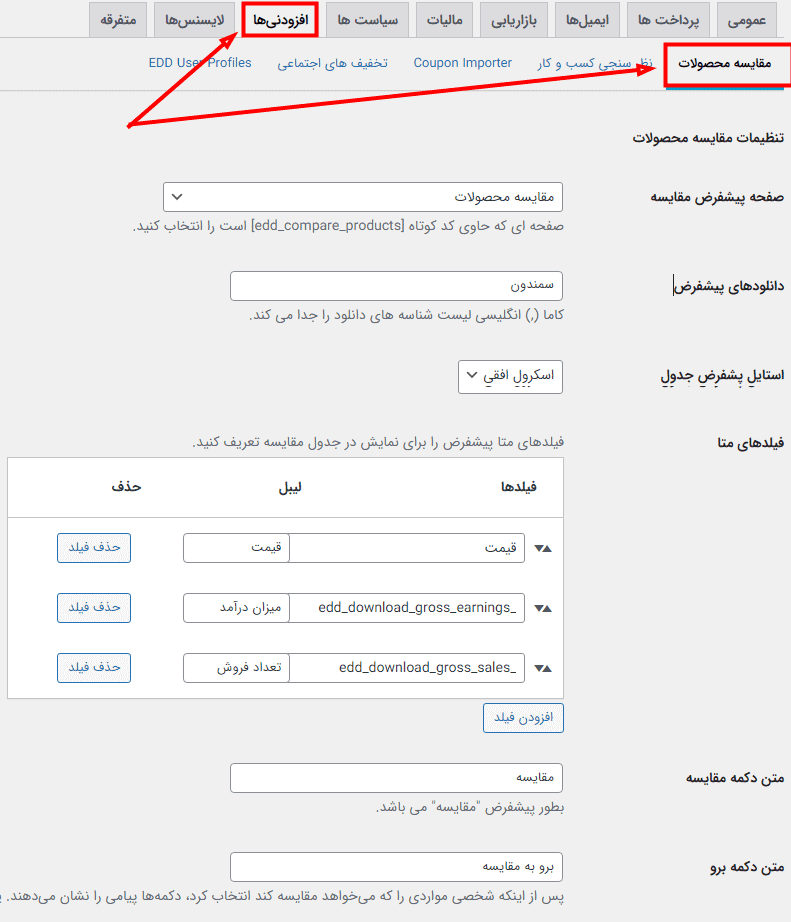This screenshot has height=922, width=791.
Task: Delete the قیمت field row
Action: (x=94, y=548)
